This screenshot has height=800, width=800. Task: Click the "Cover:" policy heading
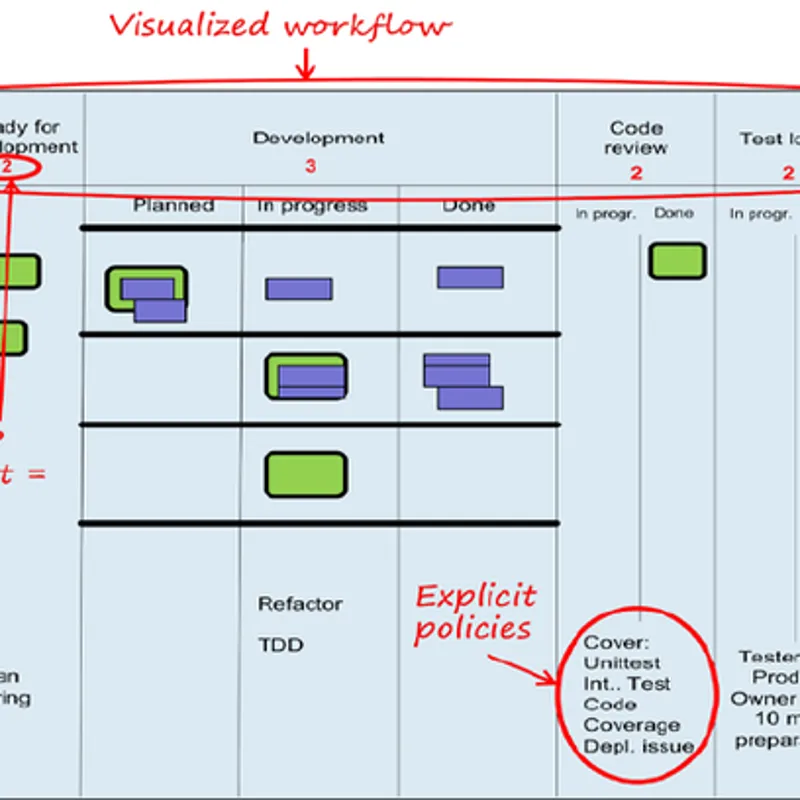[x=616, y=642]
